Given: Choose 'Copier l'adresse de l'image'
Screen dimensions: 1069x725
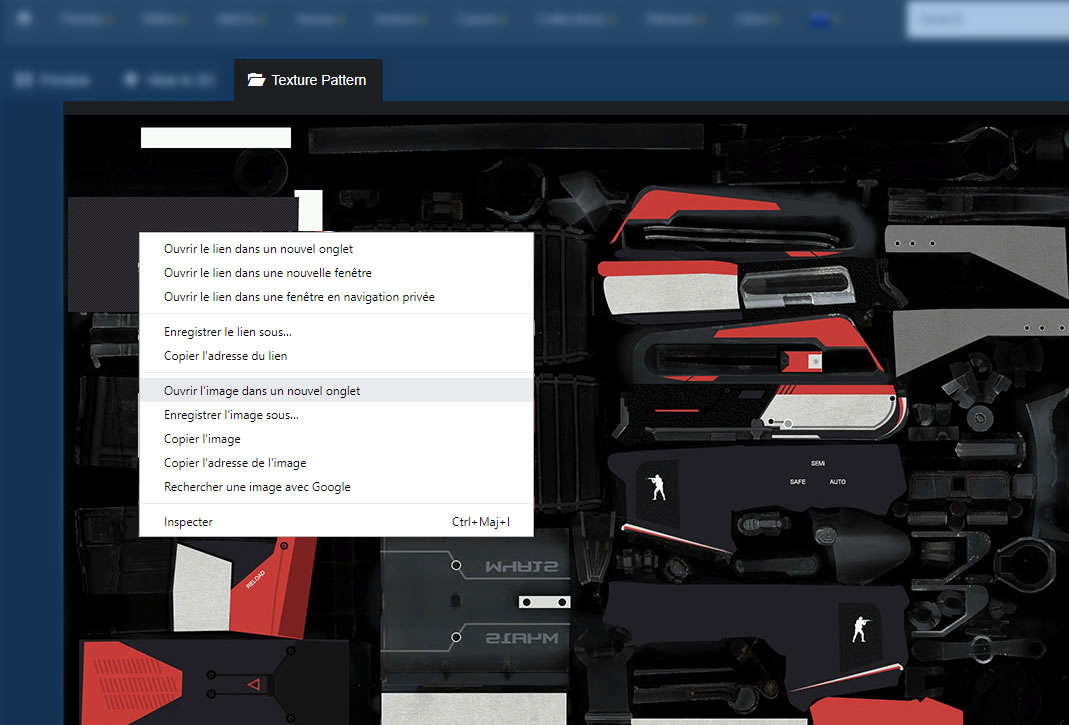Looking at the screenshot, I should coord(336,462).
